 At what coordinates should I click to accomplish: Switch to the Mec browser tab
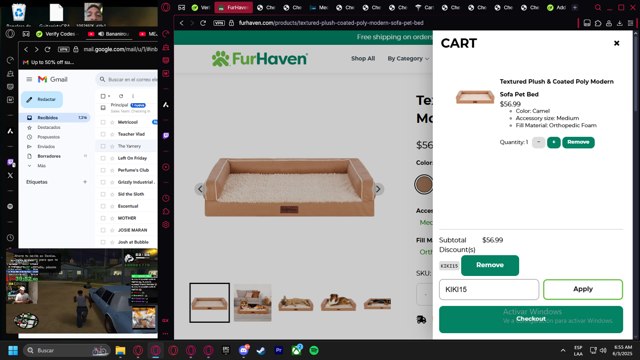318,7
